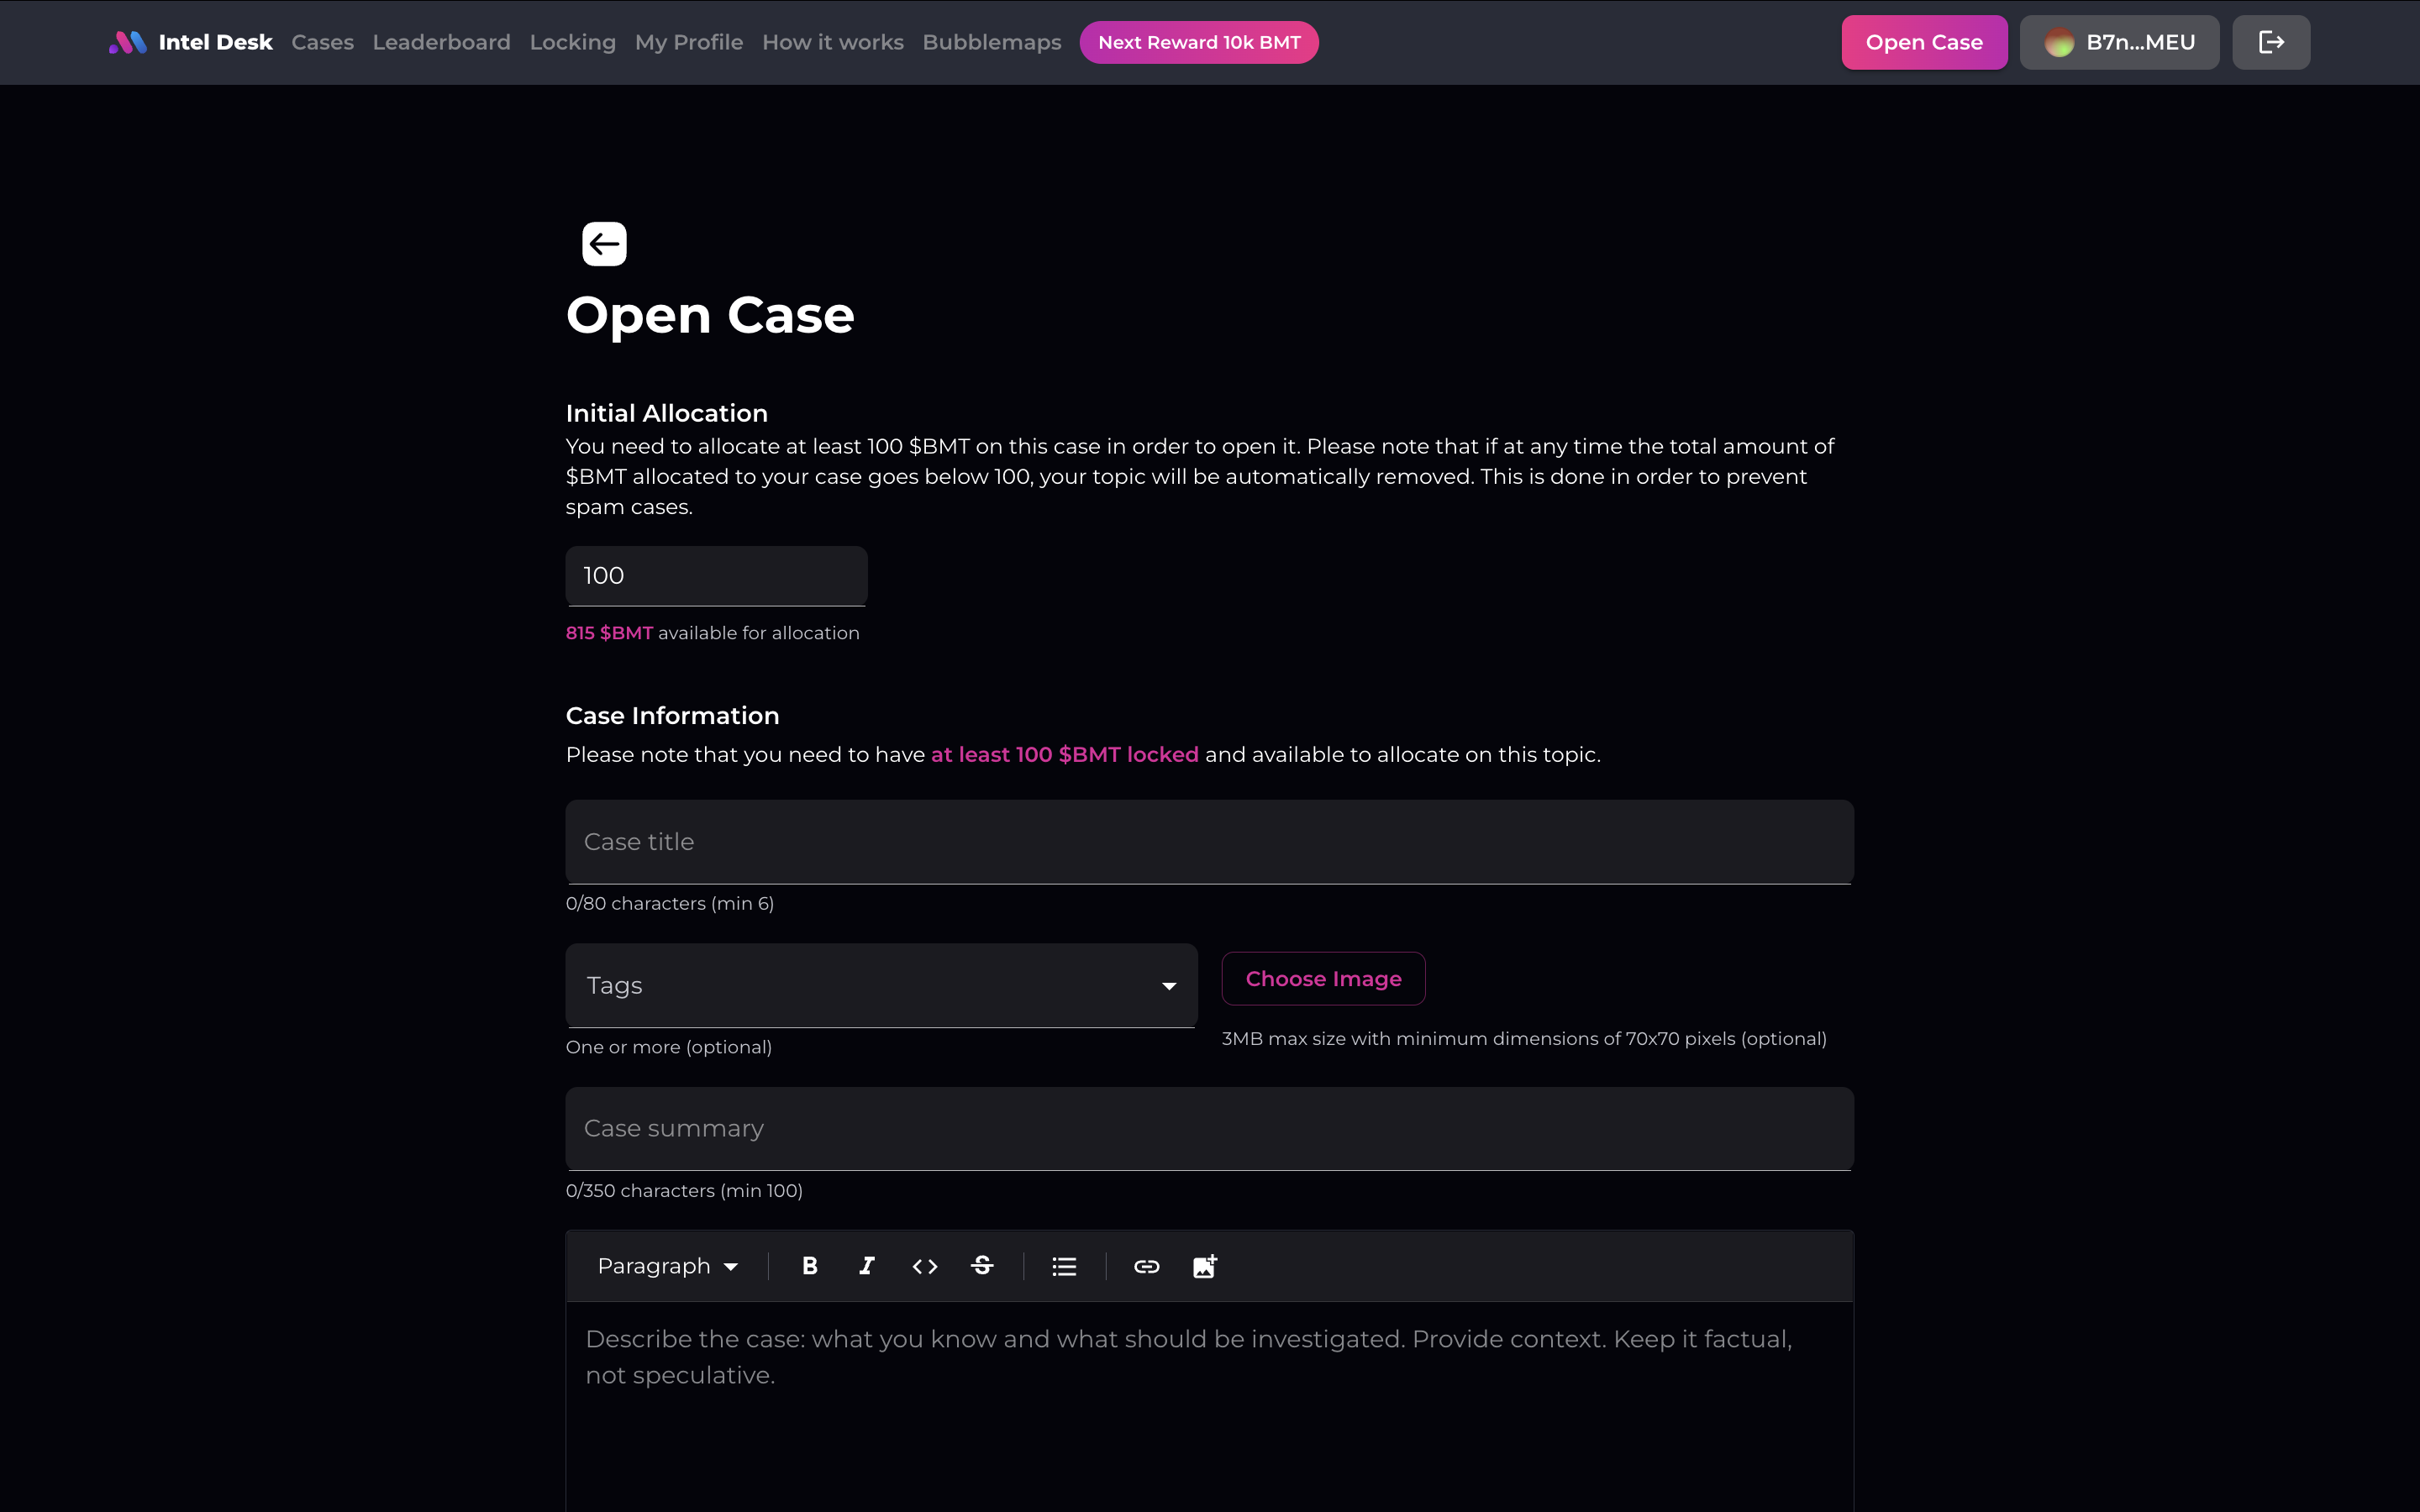Open the Paragraph style dropdown

[667, 1266]
